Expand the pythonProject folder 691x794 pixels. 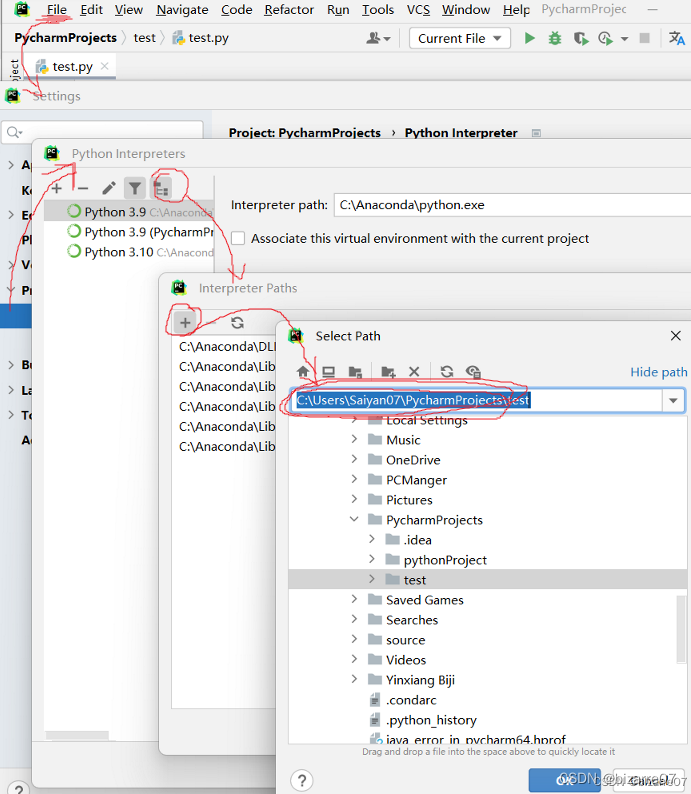click(x=372, y=559)
